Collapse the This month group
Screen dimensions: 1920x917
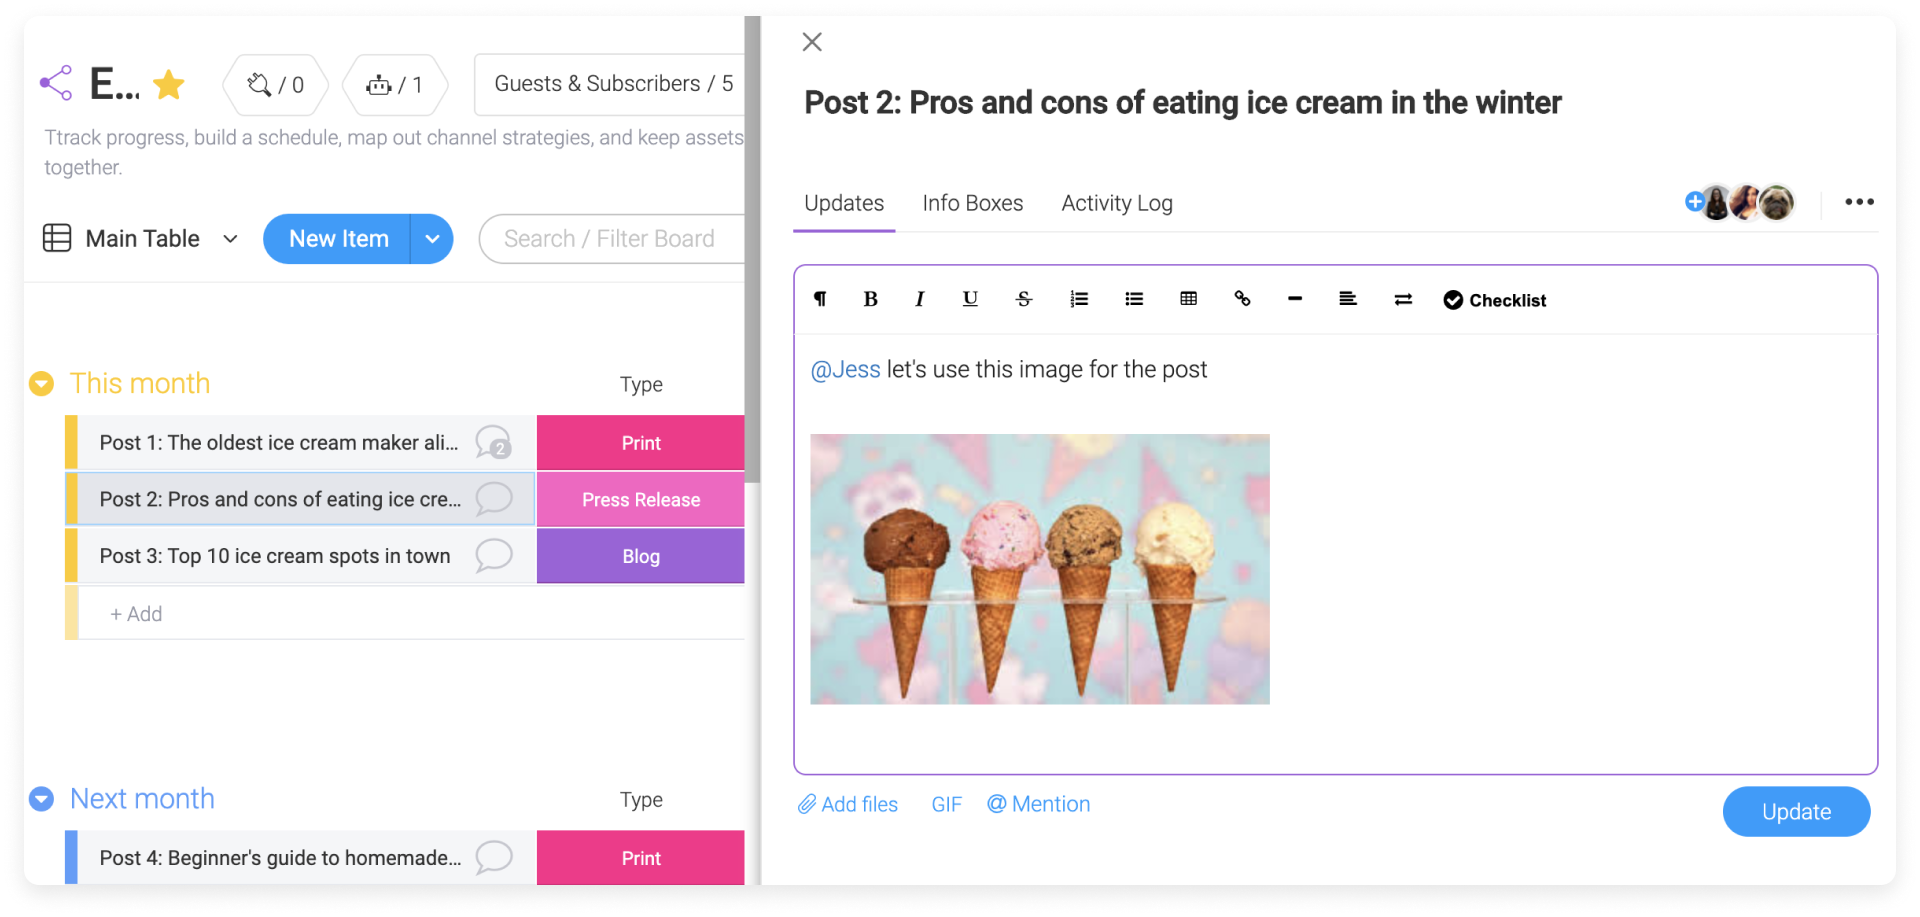point(41,383)
